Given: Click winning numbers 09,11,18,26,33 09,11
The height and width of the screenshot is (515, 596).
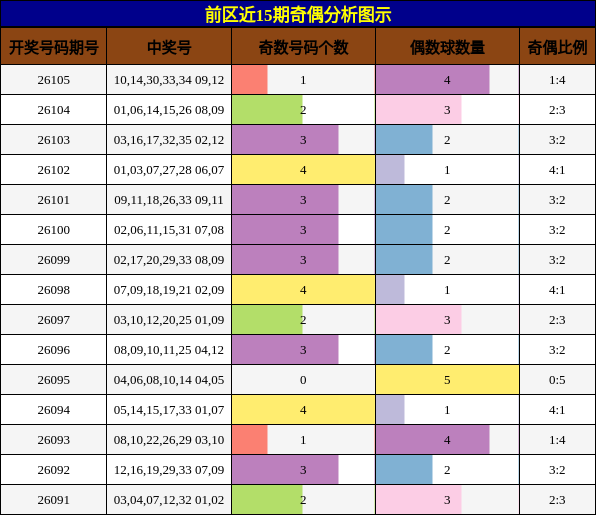Looking at the screenshot, I should (x=169, y=200).
